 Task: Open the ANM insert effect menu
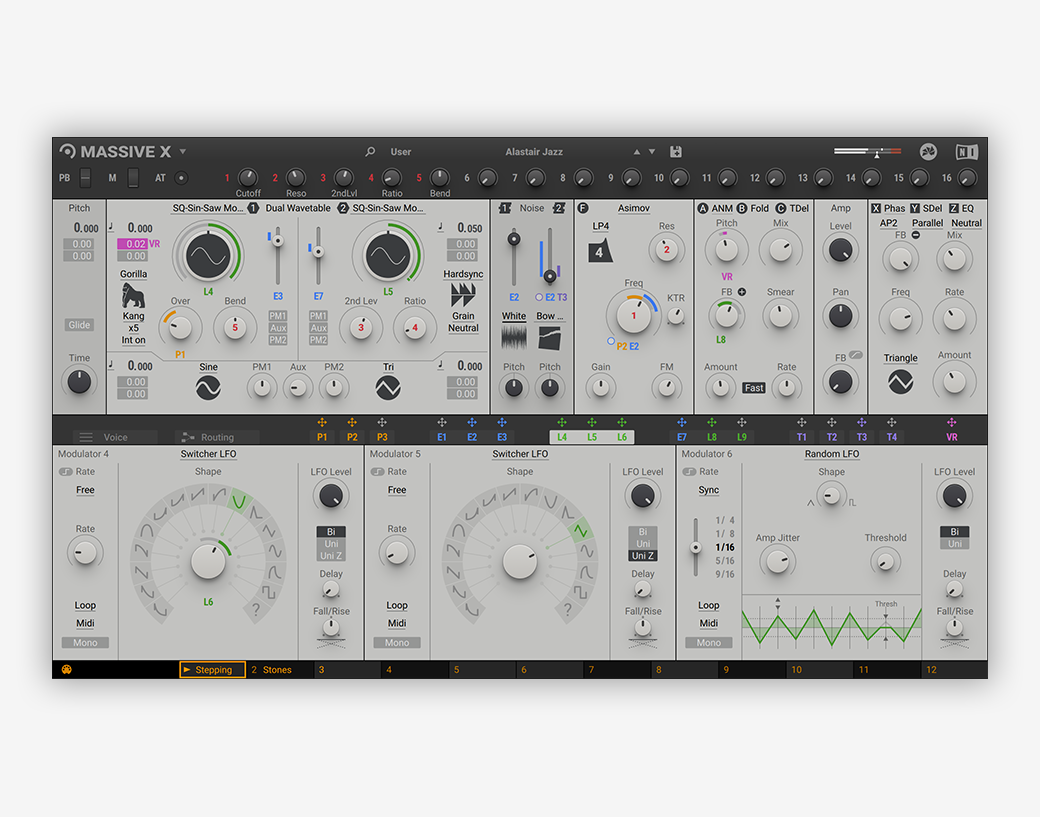(722, 208)
